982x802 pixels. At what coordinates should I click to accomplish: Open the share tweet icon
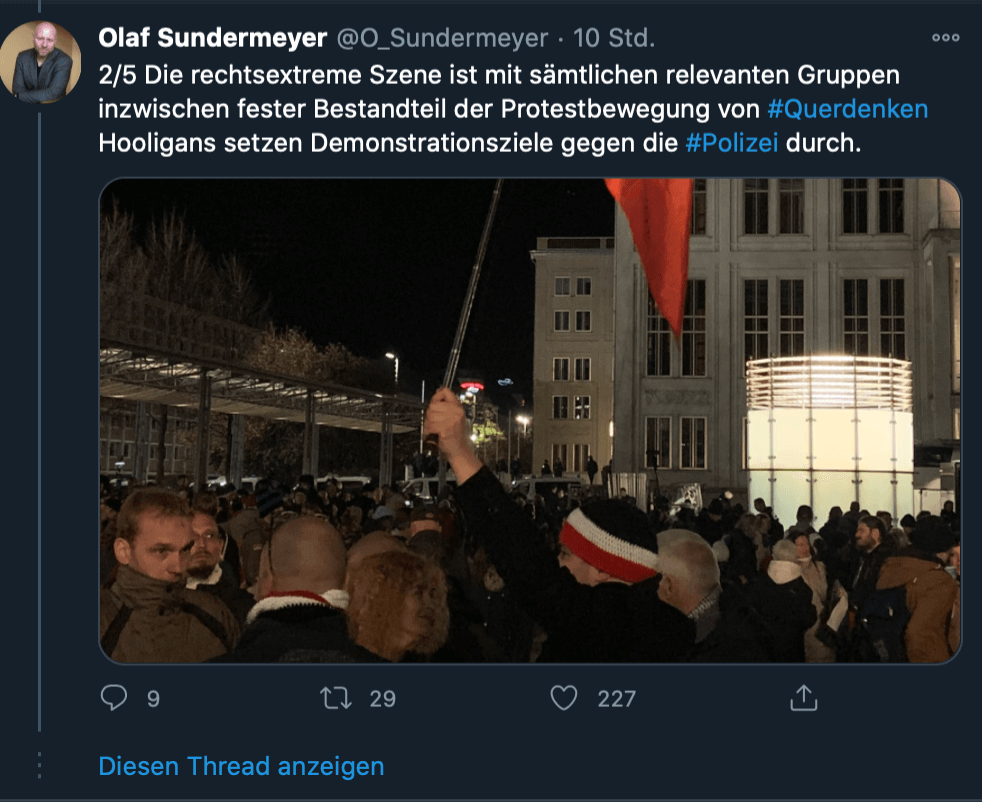pos(804,697)
